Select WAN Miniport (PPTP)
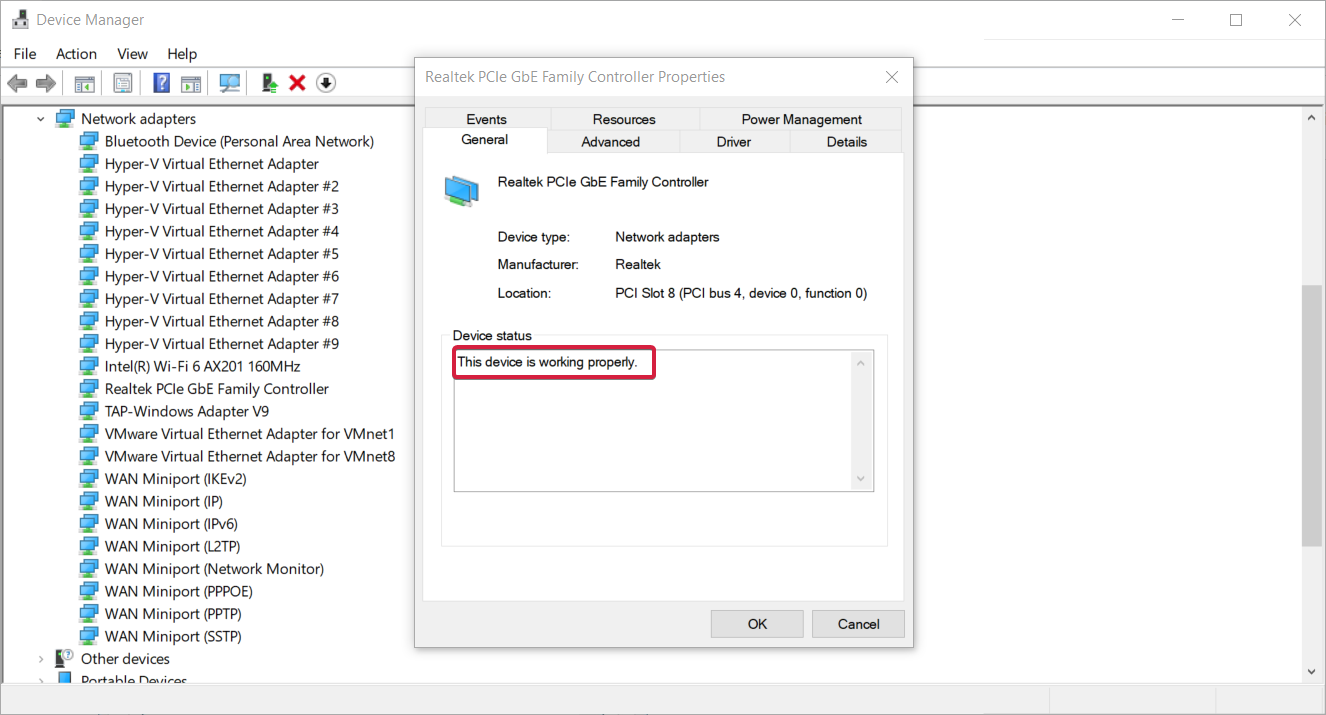Screen dimensions: 1326x715 (174, 614)
